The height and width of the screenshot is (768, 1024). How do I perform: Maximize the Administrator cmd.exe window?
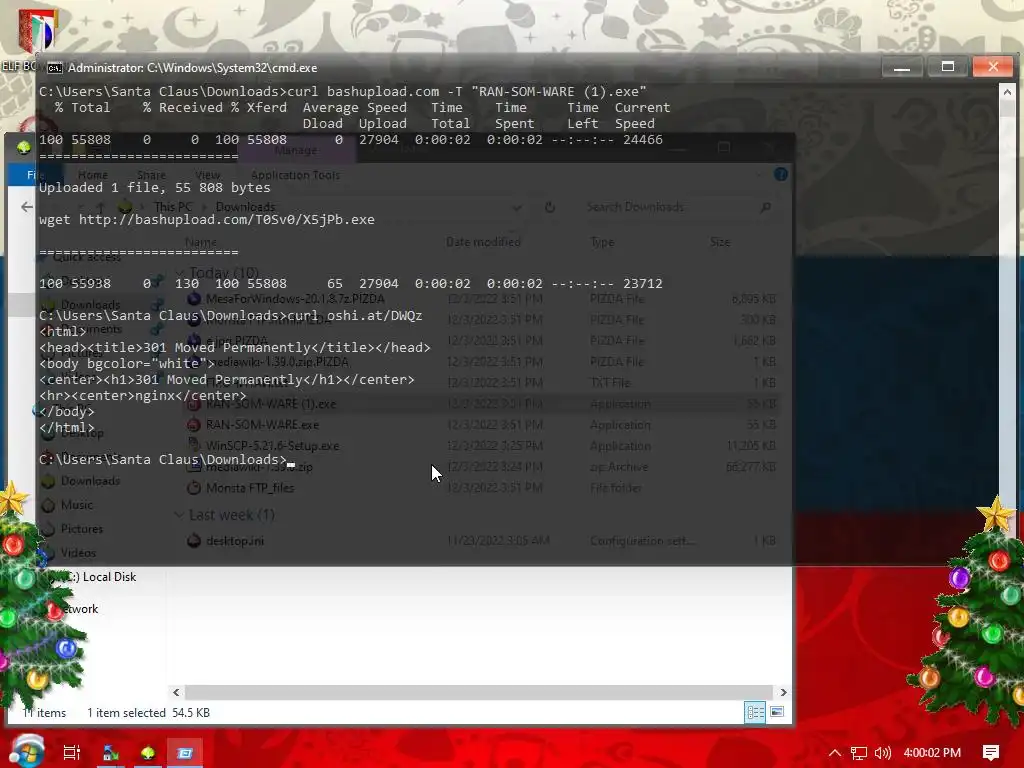pos(948,67)
